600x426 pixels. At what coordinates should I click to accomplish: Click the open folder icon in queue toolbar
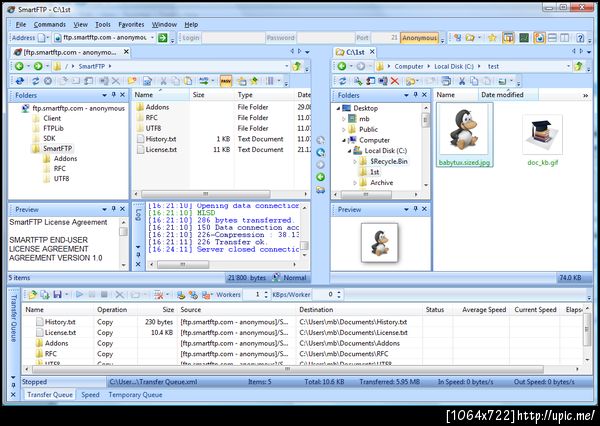(x=33, y=294)
